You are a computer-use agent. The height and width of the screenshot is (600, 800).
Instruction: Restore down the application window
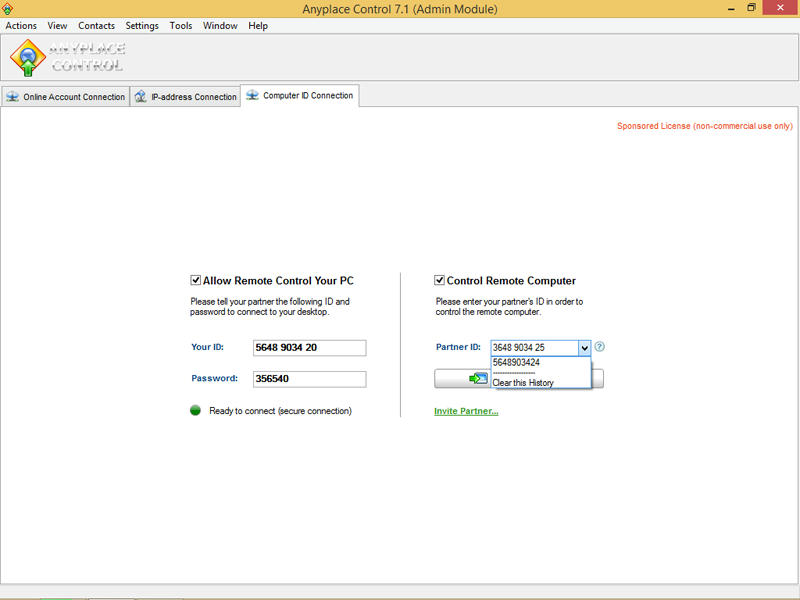coord(752,8)
